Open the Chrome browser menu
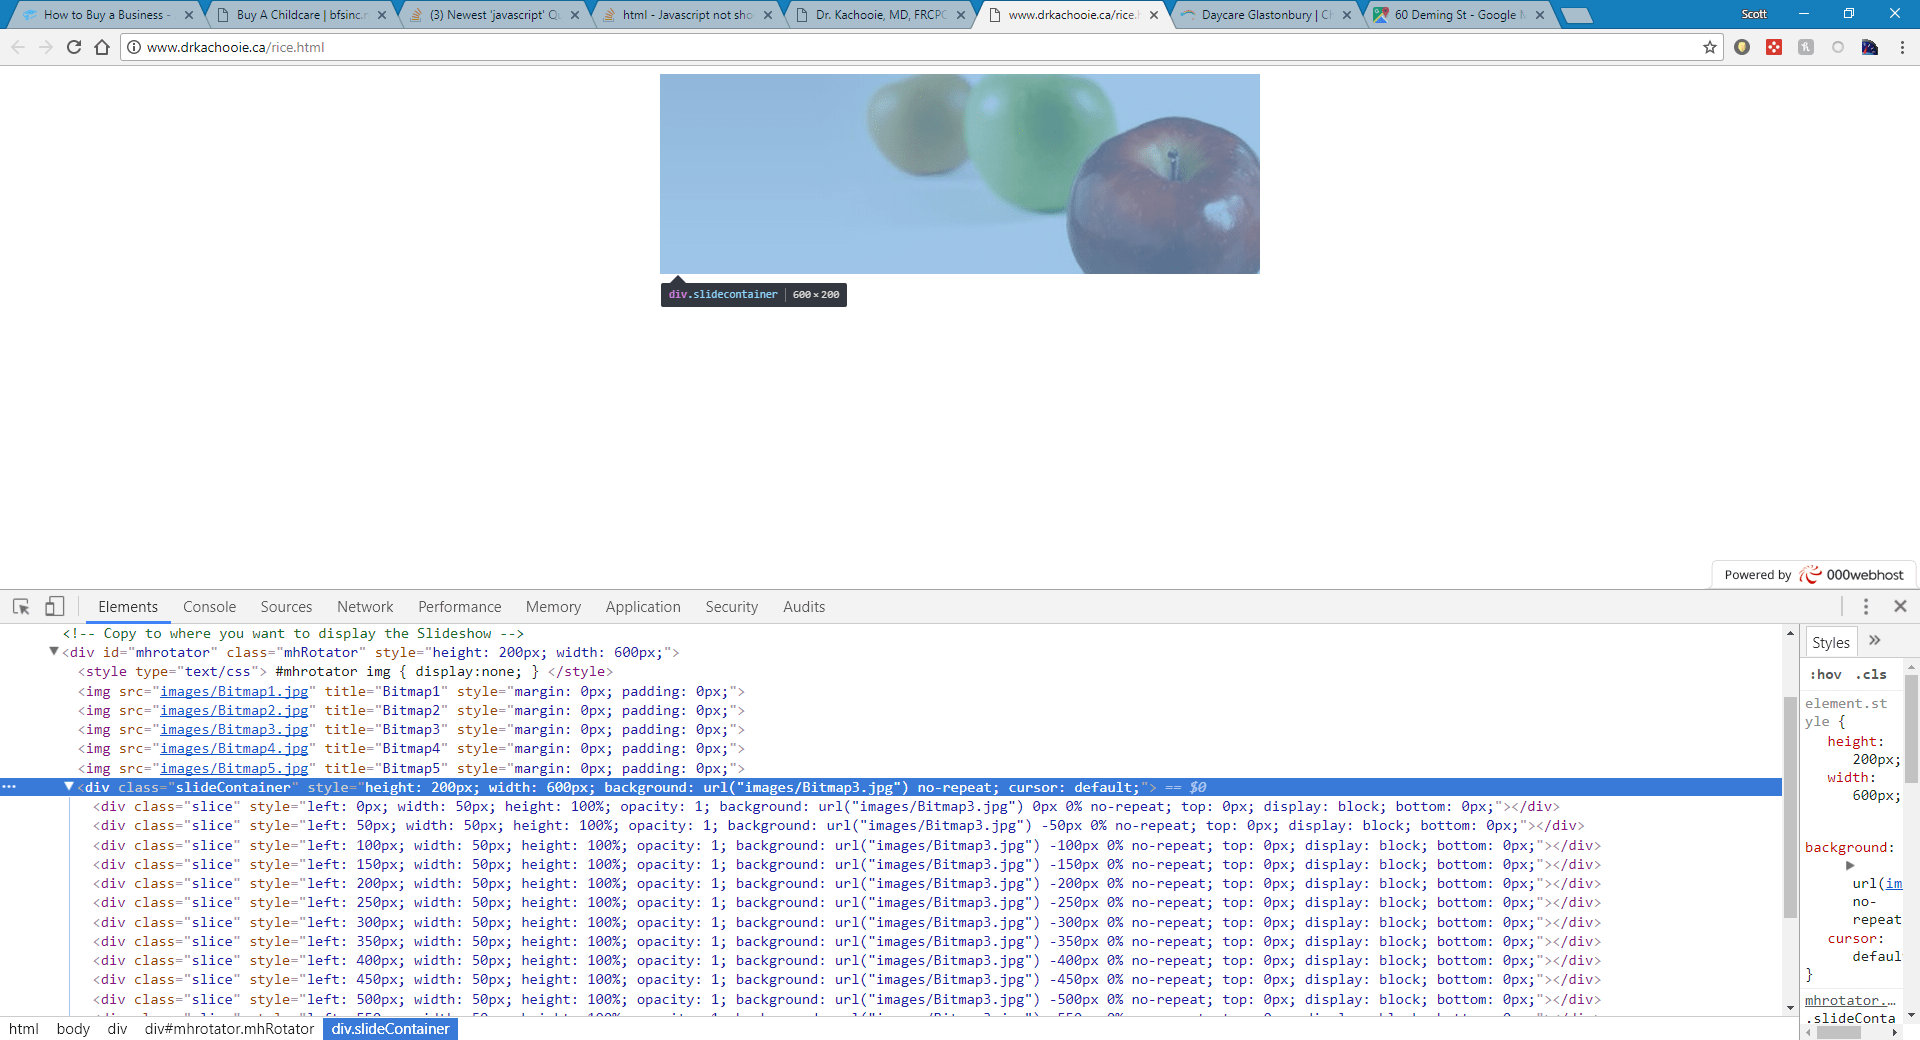Viewport: 1920px width, 1040px height. 1904,47
